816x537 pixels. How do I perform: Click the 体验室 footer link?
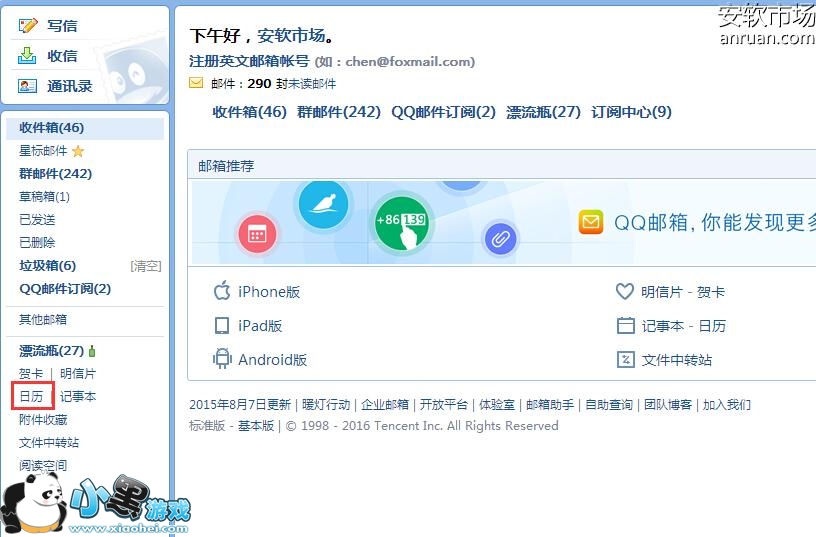pyautogui.click(x=497, y=404)
